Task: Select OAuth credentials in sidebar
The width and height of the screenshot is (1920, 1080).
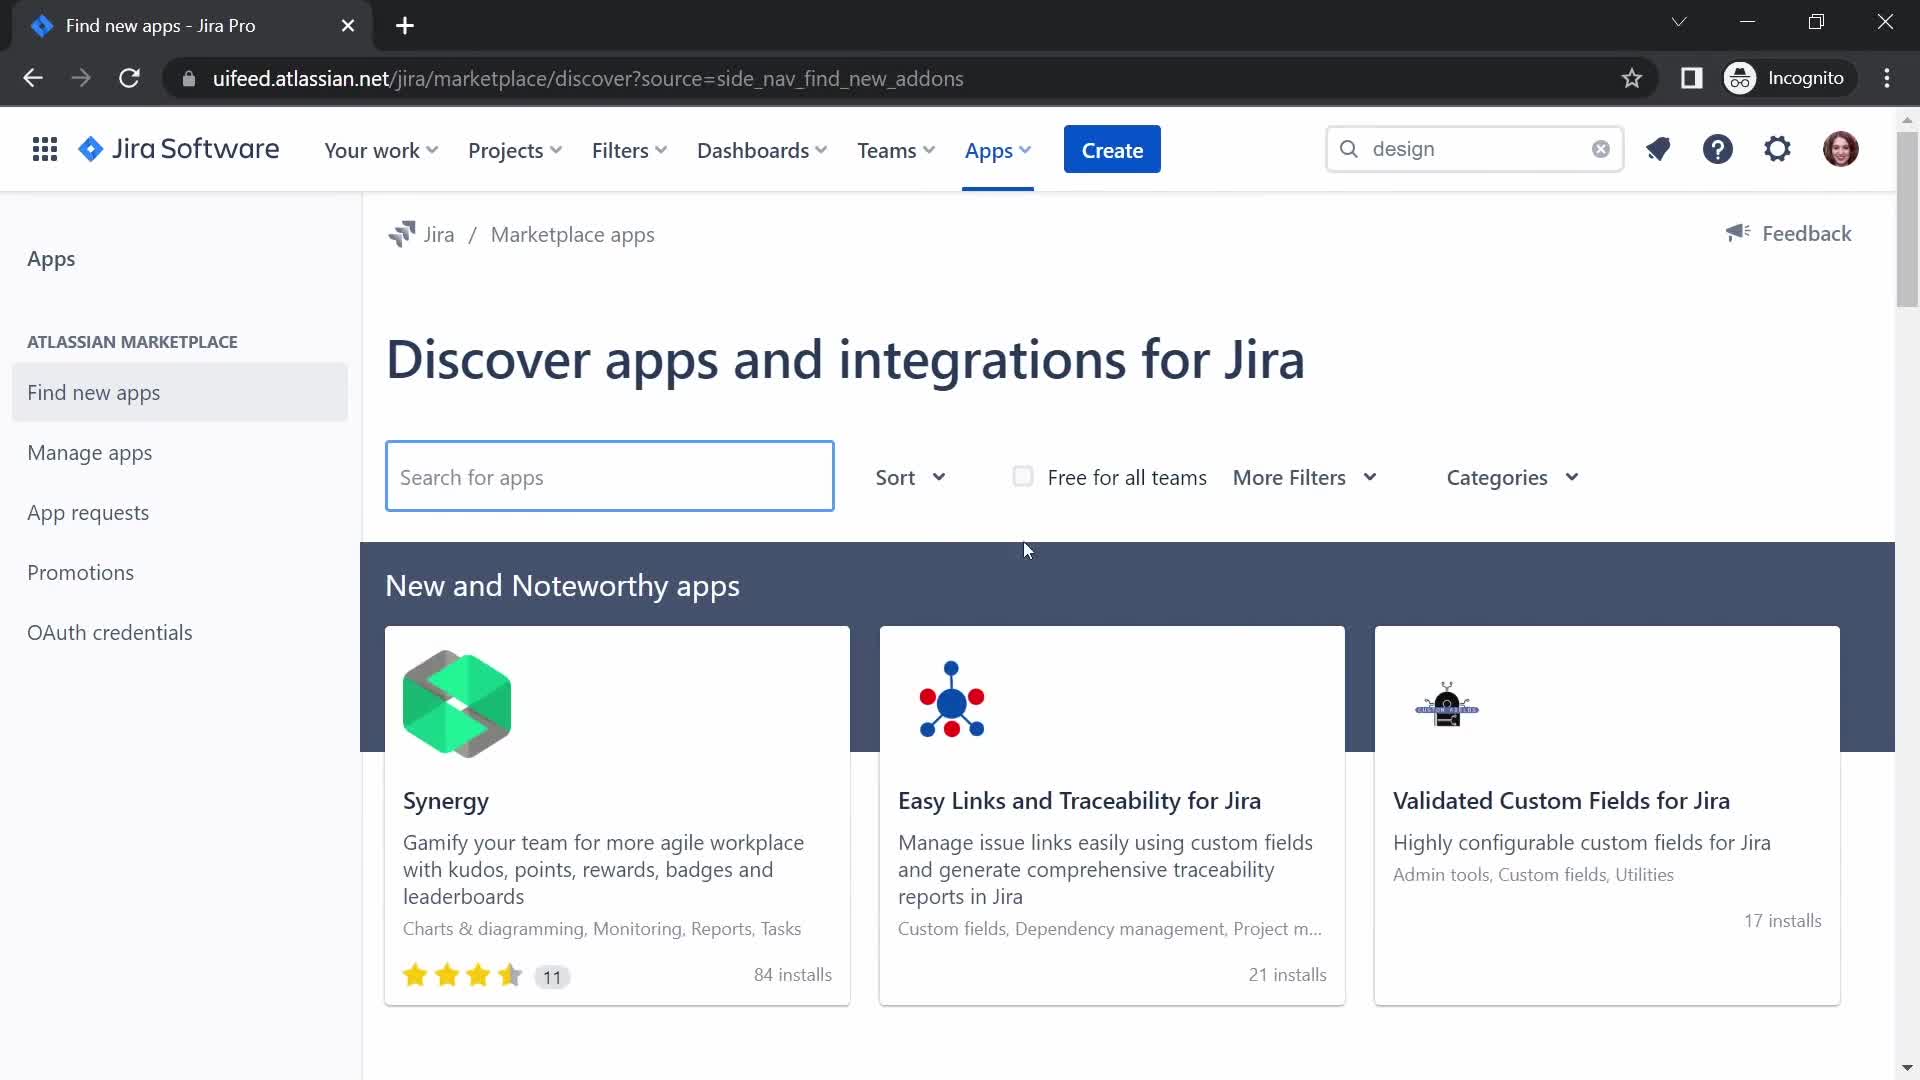Action: click(x=180, y=633)
